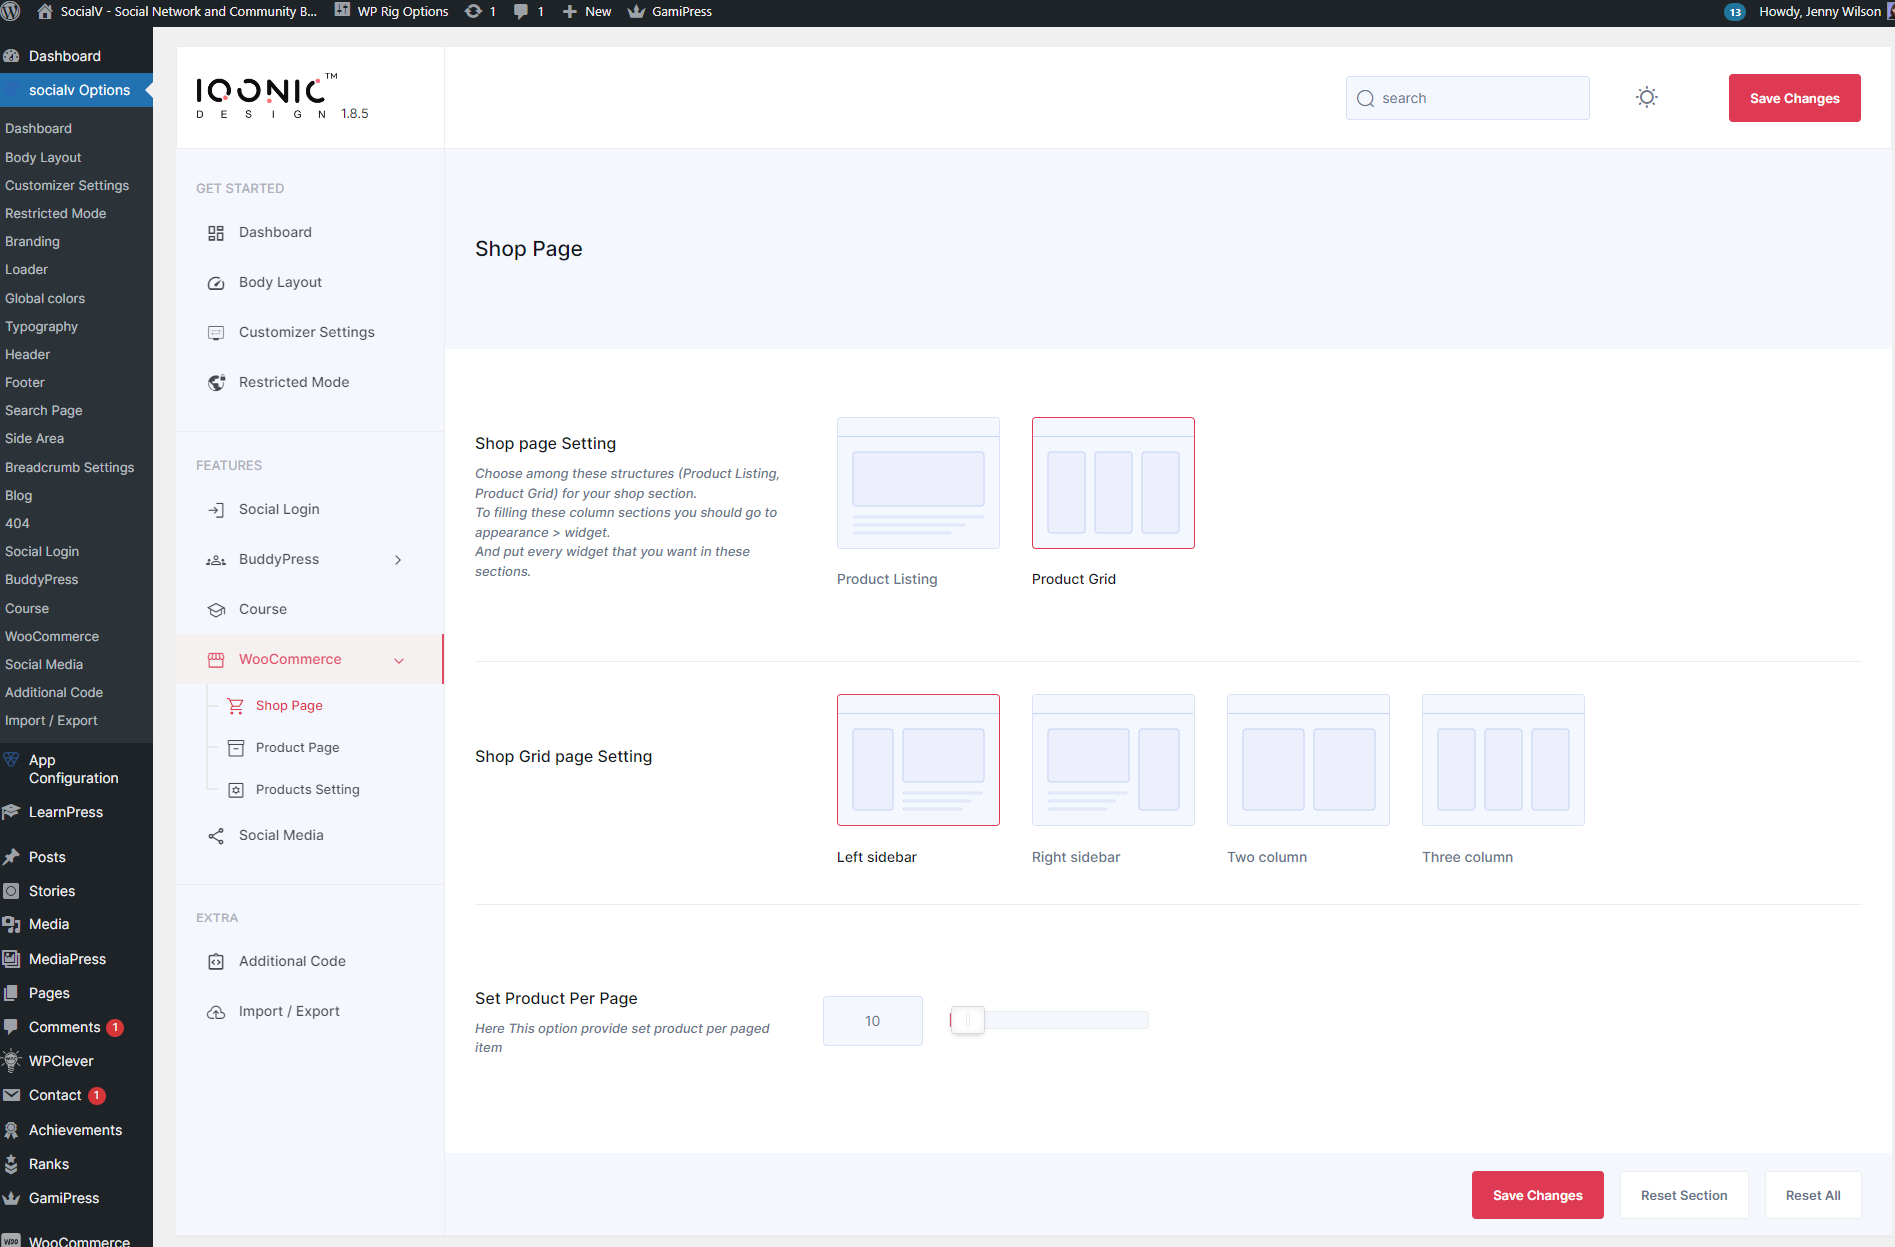Expand the BuddyPress submenu chevron

[x=398, y=560]
